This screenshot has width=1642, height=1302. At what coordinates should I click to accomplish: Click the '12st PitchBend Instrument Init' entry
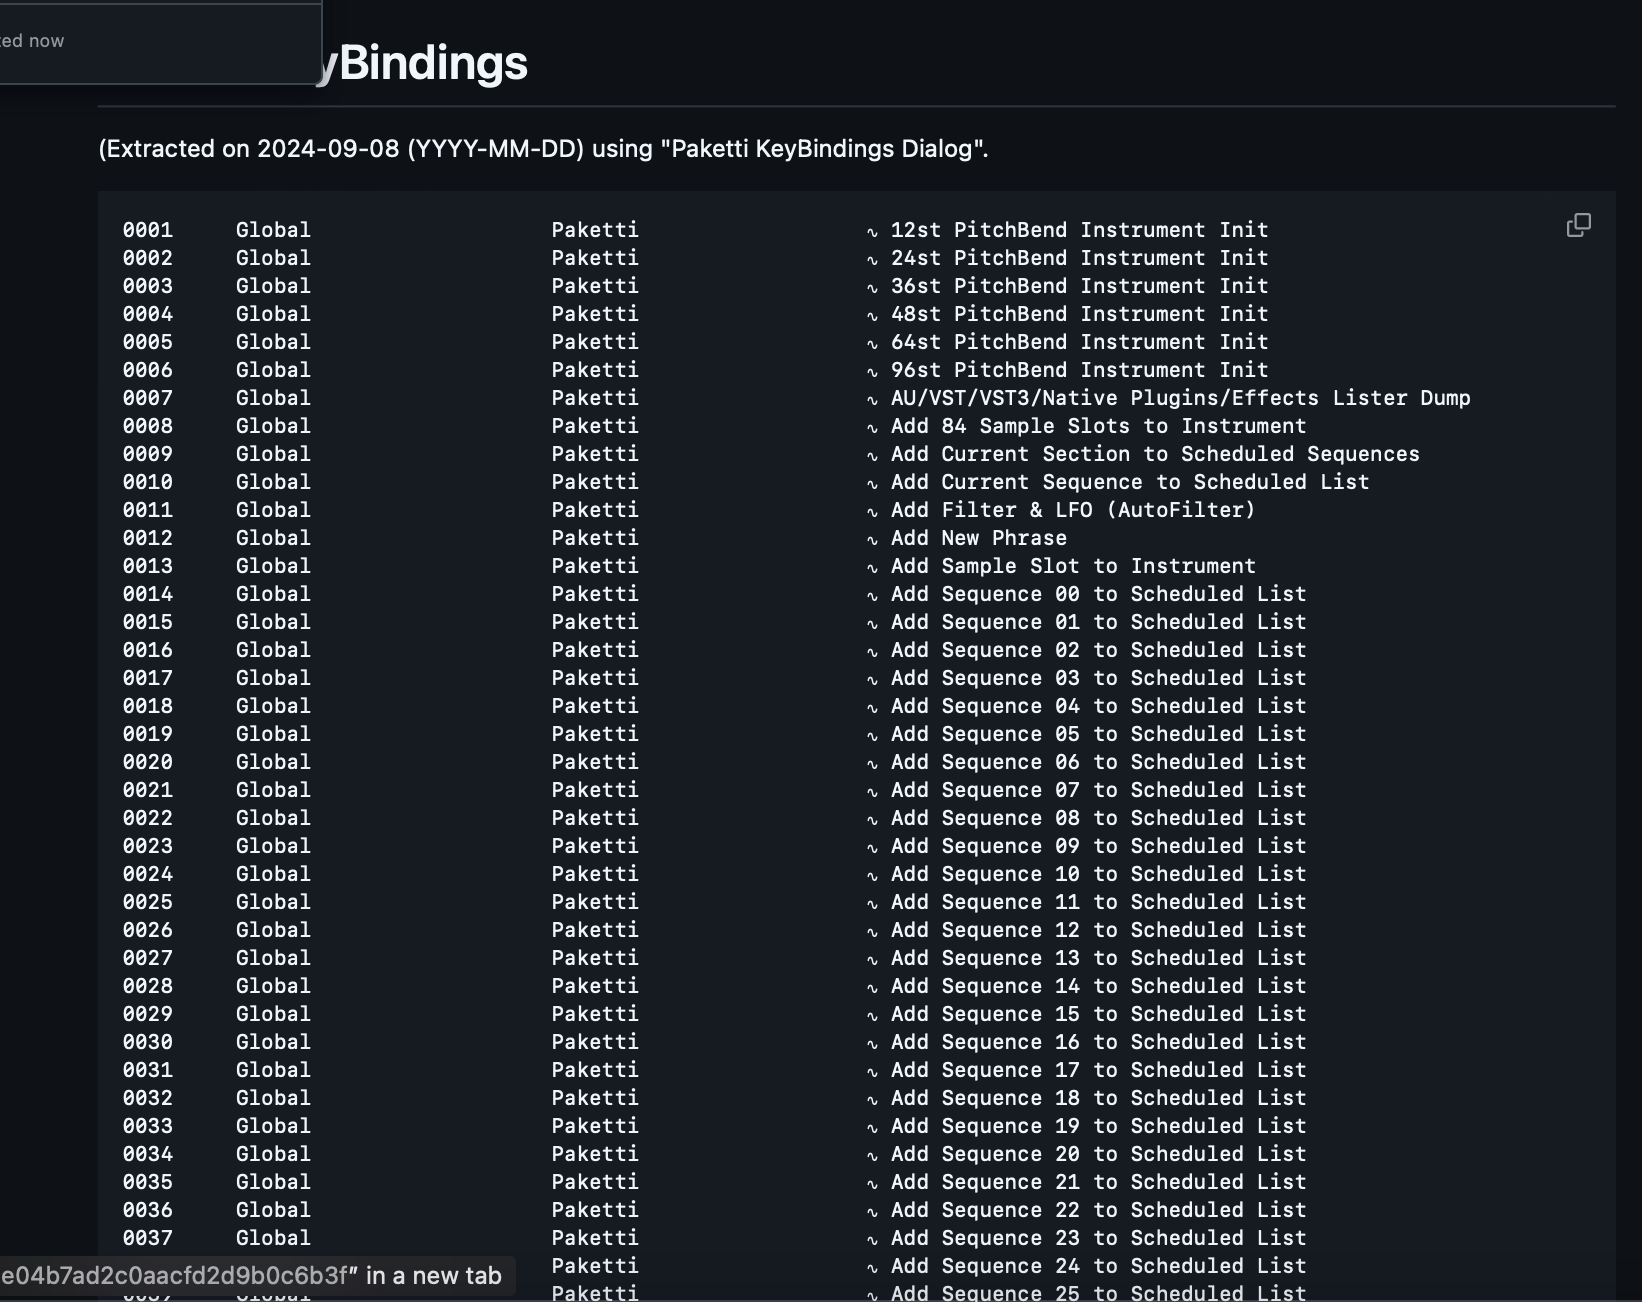(1079, 230)
